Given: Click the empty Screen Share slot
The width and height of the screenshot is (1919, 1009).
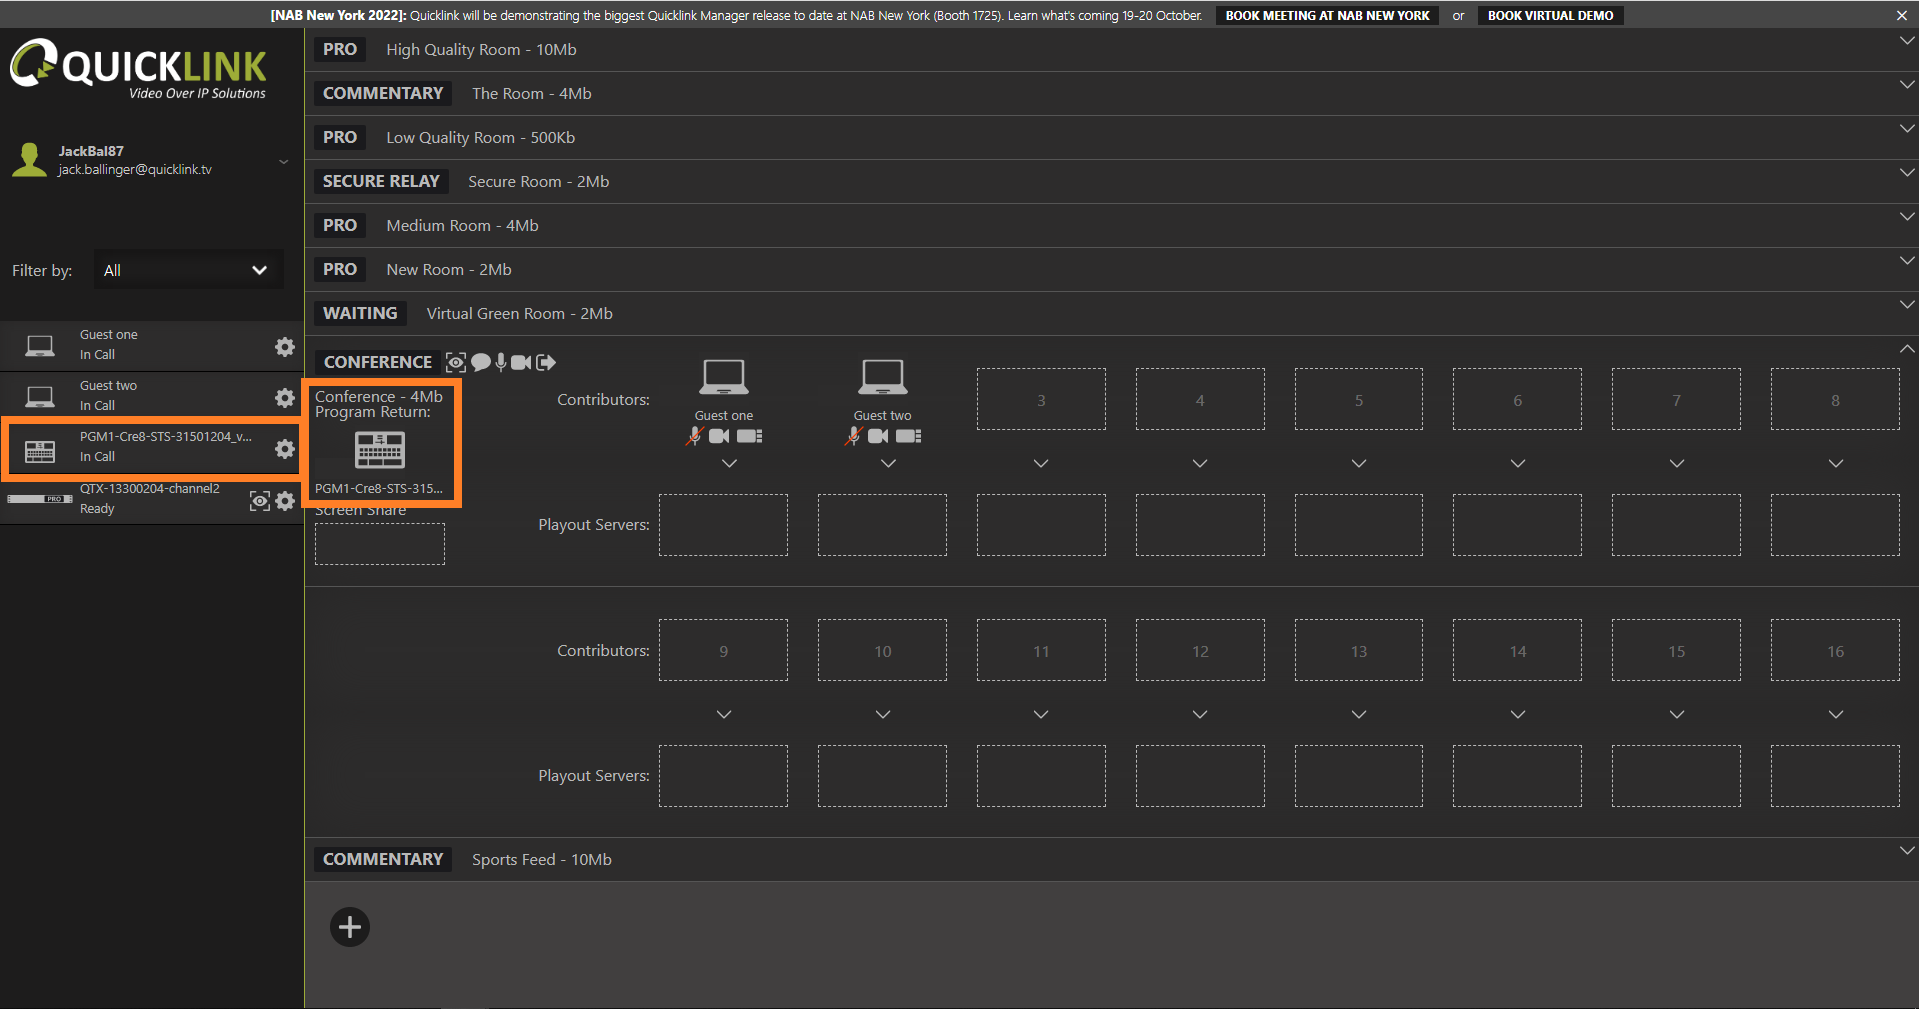Looking at the screenshot, I should 380,544.
